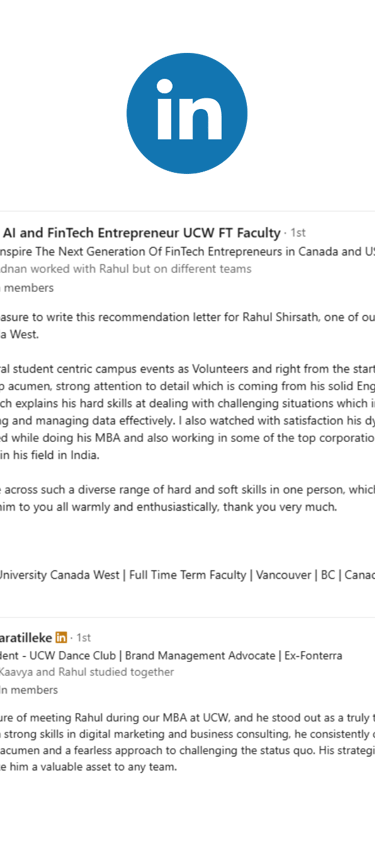Click the valuable asset to any team sentence
375x851 pixels.
pos(88,767)
